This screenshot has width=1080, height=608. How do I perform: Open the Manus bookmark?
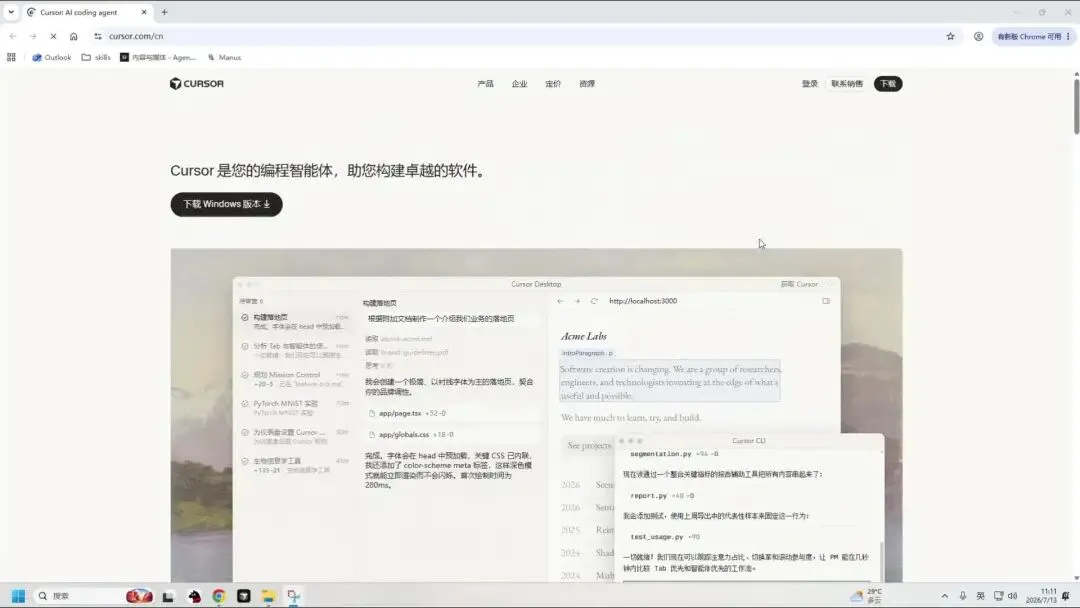coord(225,58)
